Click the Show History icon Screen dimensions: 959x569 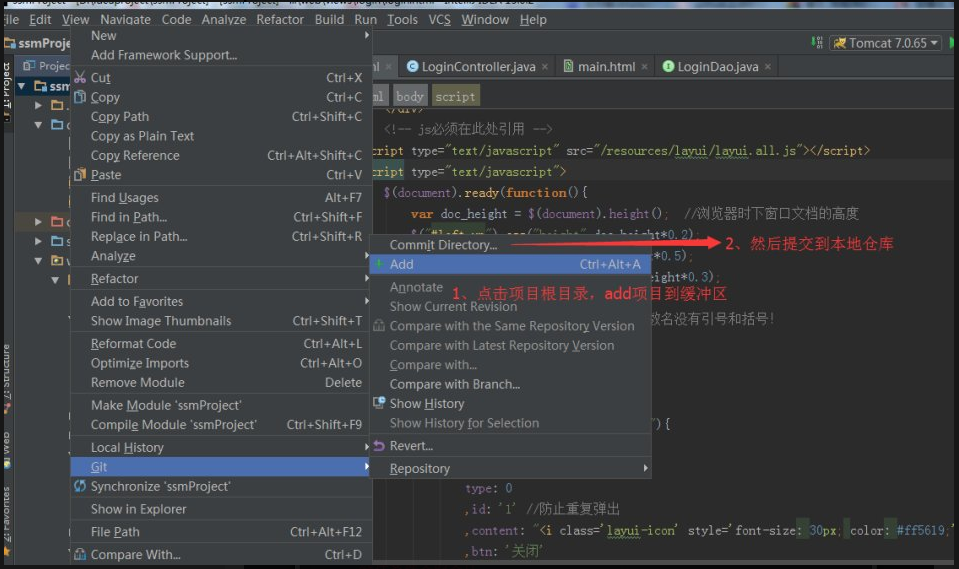[x=379, y=403]
